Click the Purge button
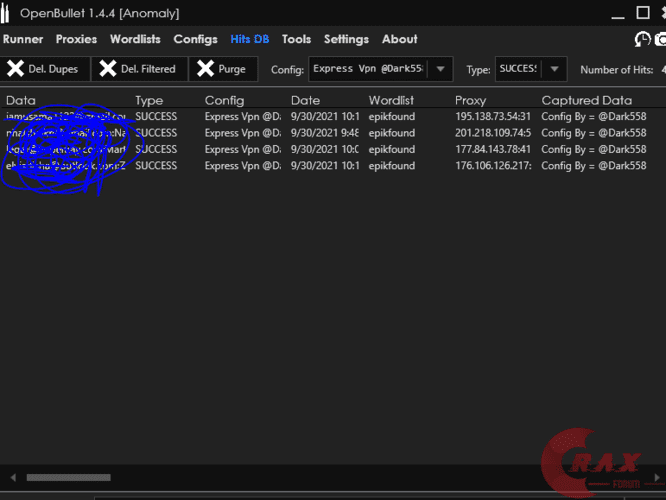The width and height of the screenshot is (666, 500). 223,69
